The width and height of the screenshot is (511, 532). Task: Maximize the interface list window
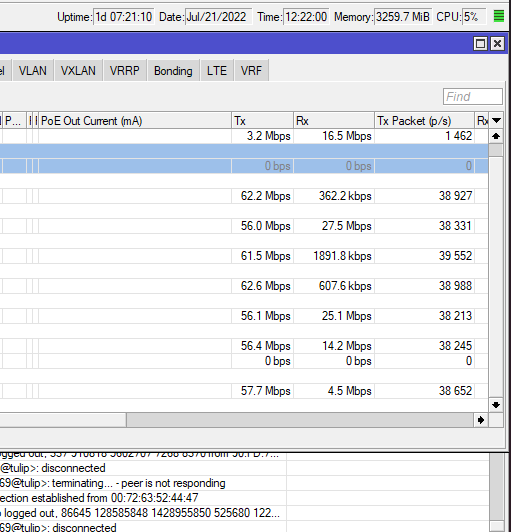(480, 44)
